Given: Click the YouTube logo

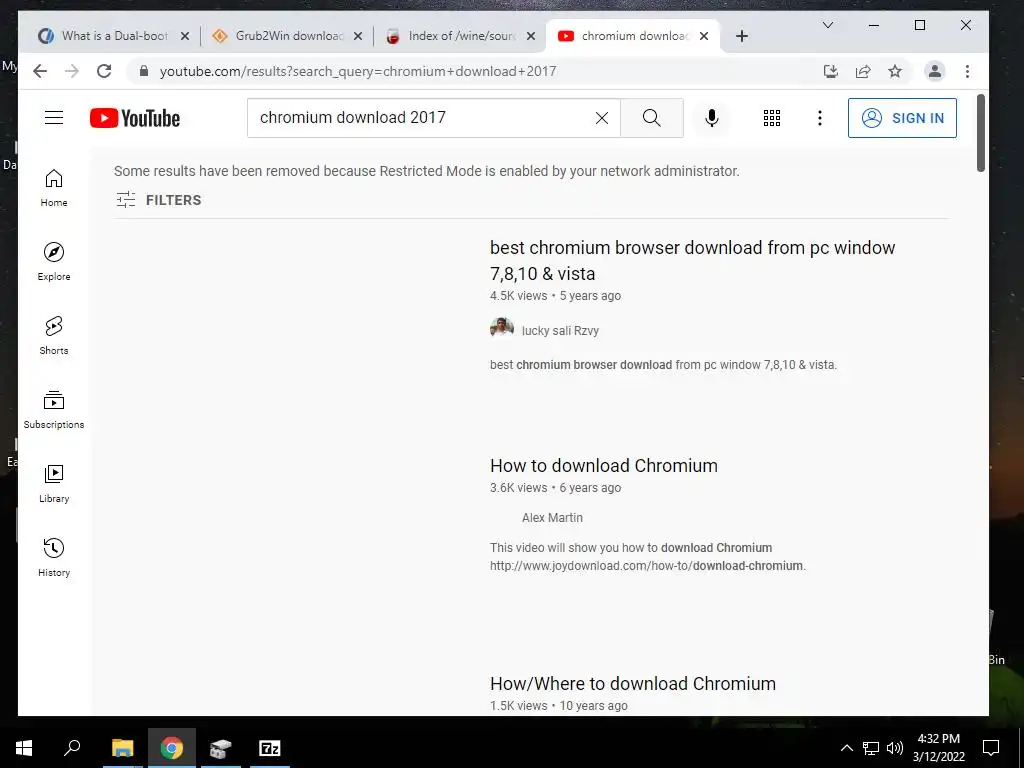Looking at the screenshot, I should [135, 118].
